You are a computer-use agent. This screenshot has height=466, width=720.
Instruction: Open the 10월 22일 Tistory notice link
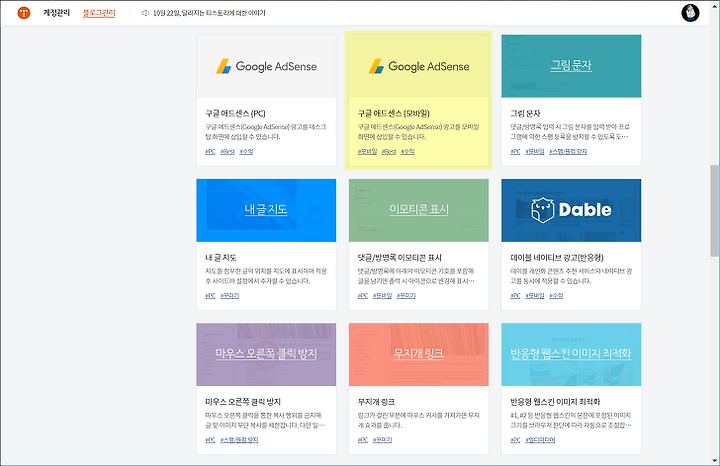tap(209, 13)
